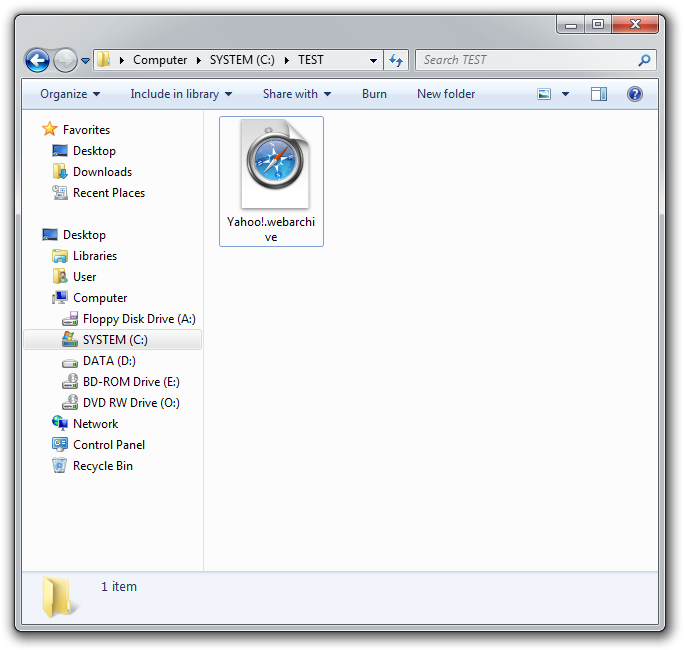Open Help with the question mark icon

click(635, 94)
